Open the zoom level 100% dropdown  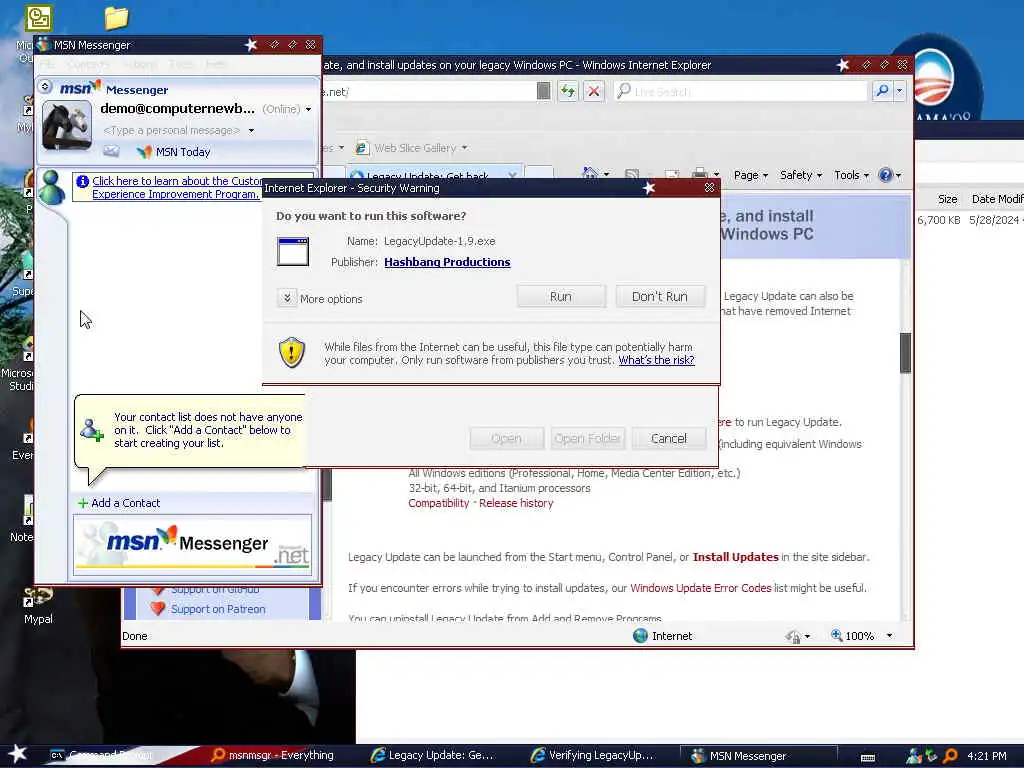click(889, 636)
